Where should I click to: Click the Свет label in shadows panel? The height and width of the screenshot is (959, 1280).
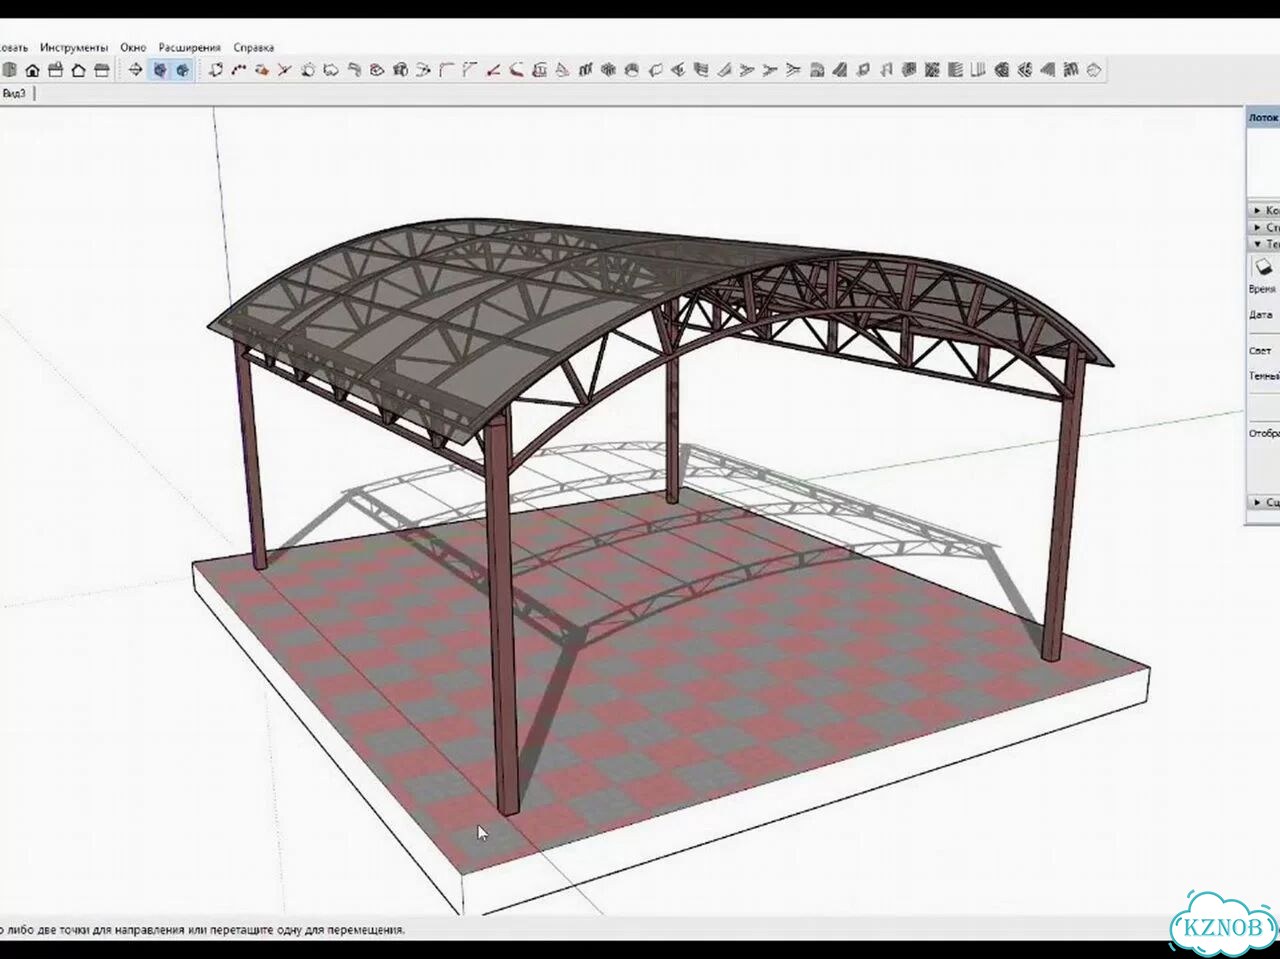click(x=1260, y=351)
